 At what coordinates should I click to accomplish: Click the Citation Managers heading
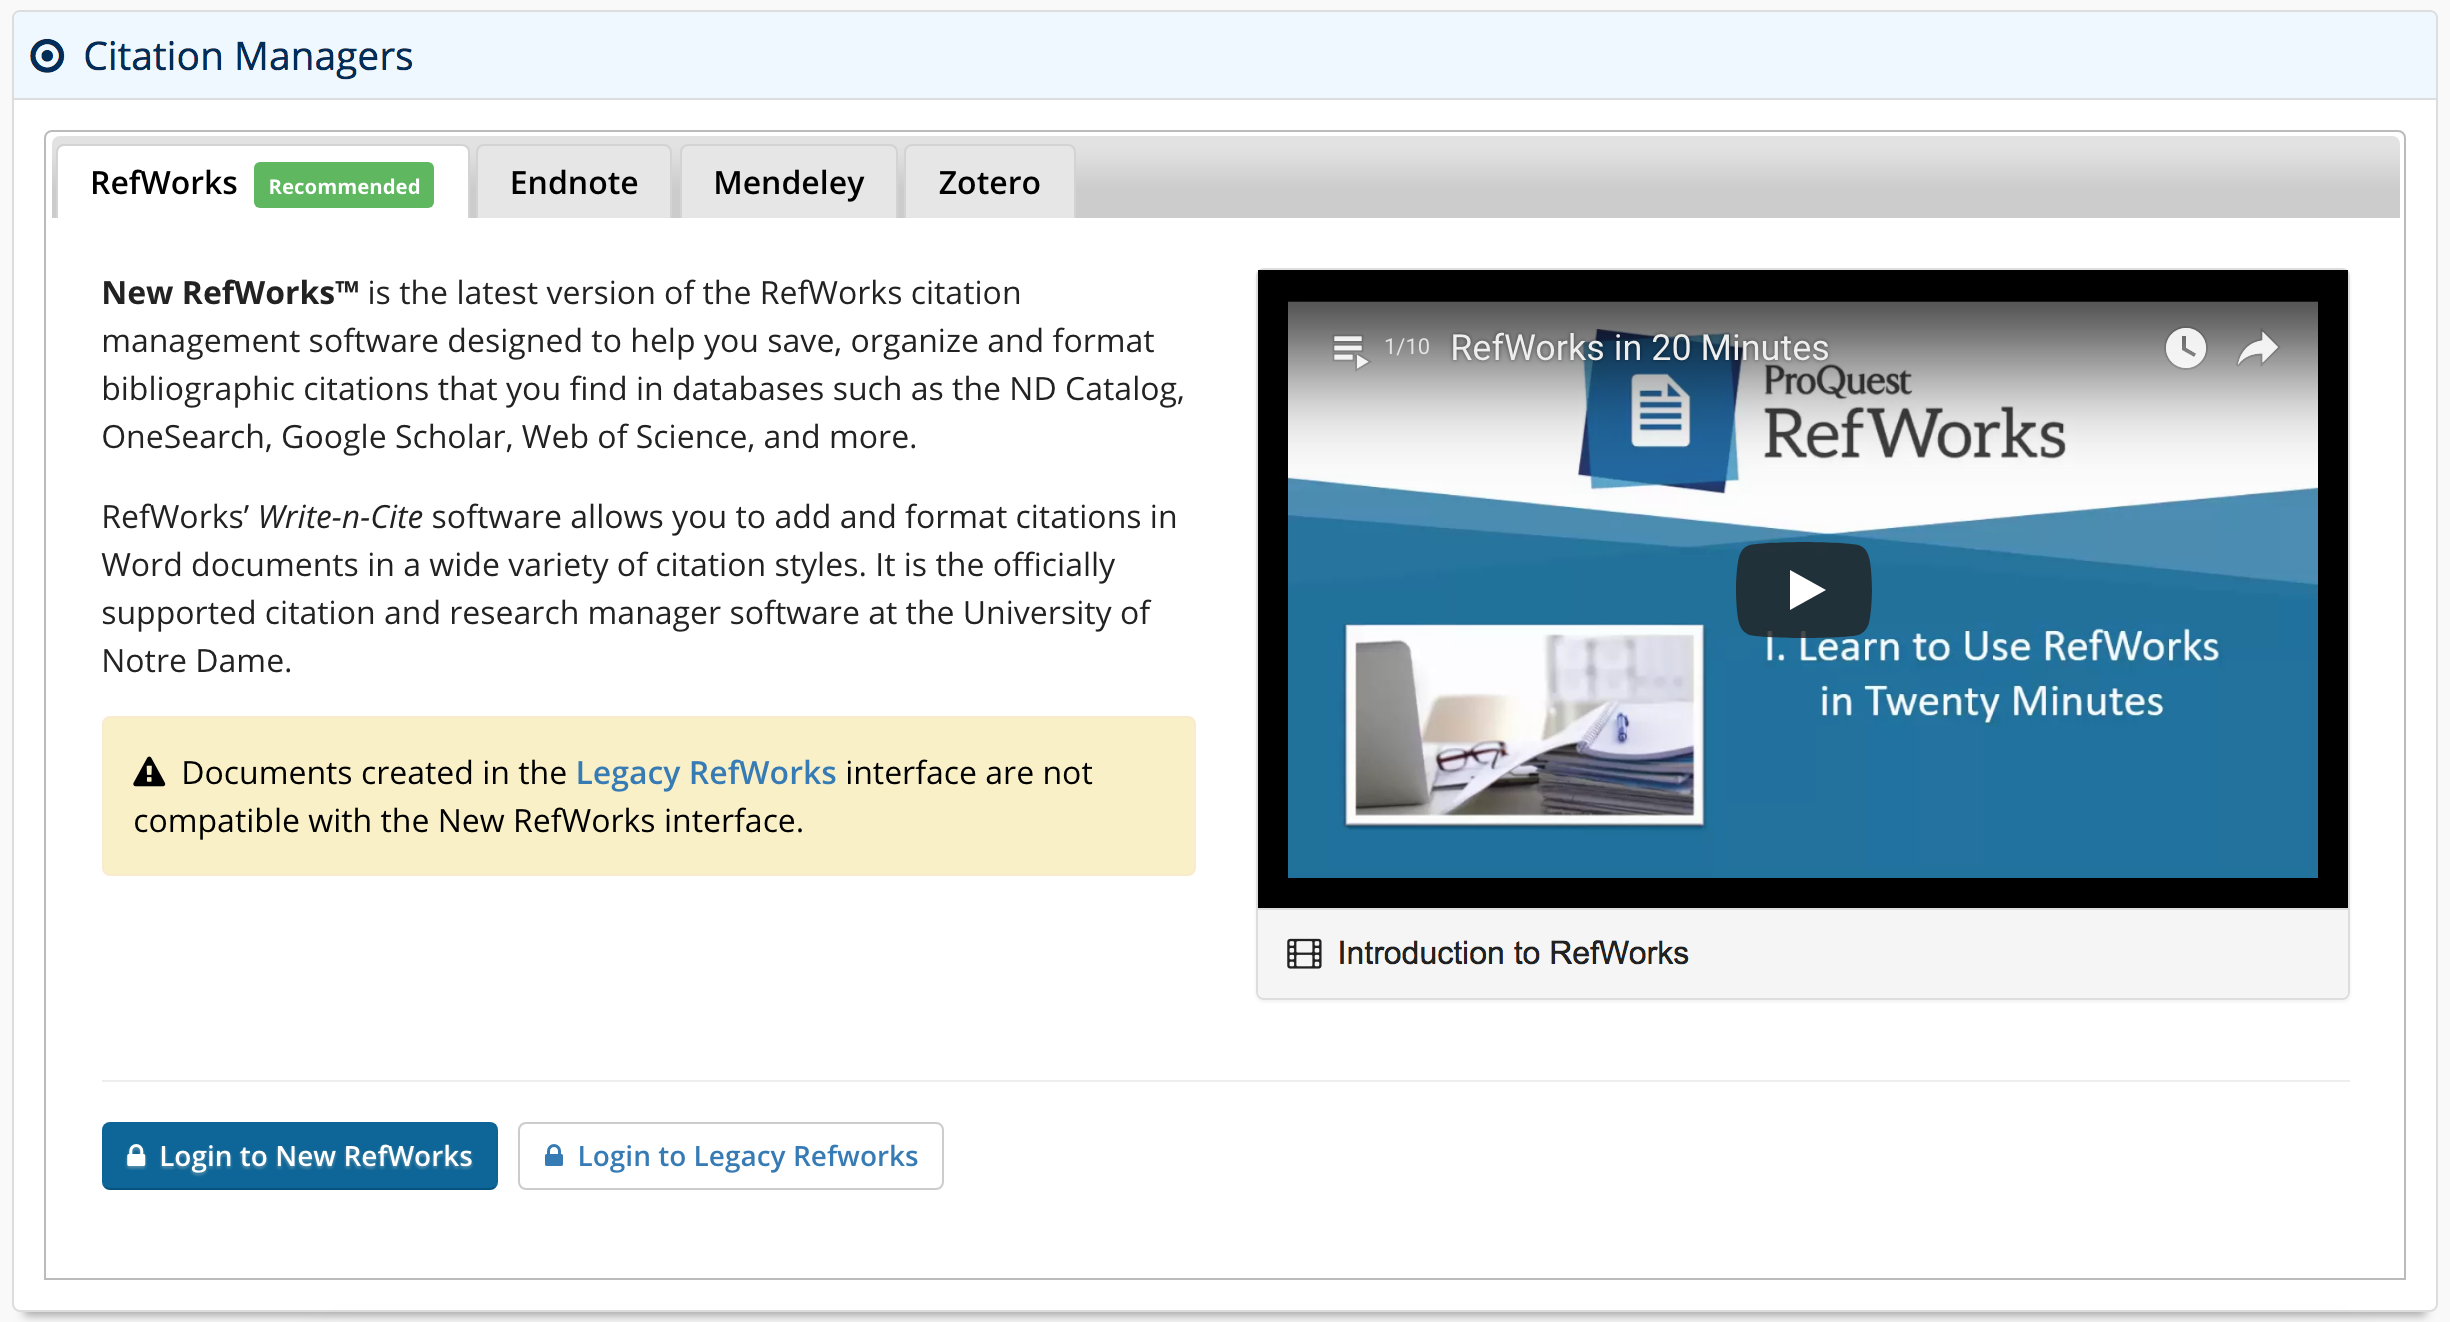[248, 56]
